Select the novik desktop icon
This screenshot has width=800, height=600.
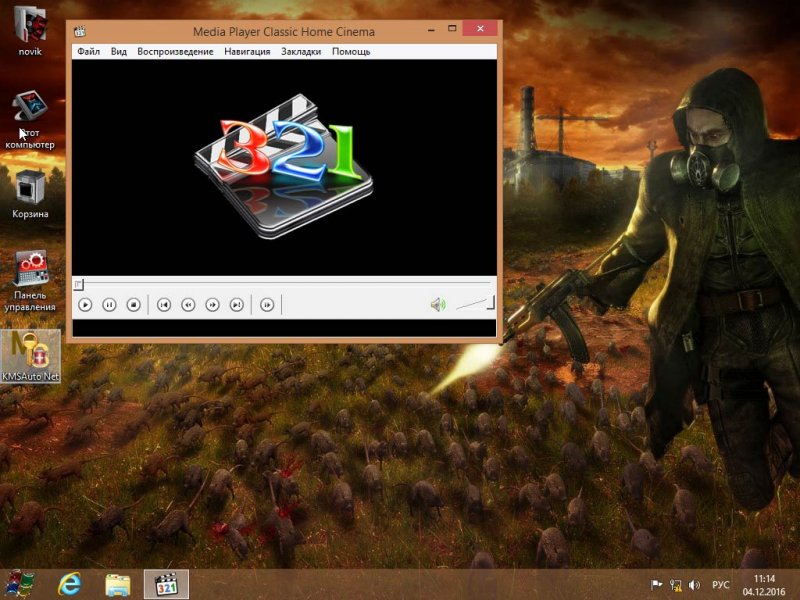(x=30, y=31)
